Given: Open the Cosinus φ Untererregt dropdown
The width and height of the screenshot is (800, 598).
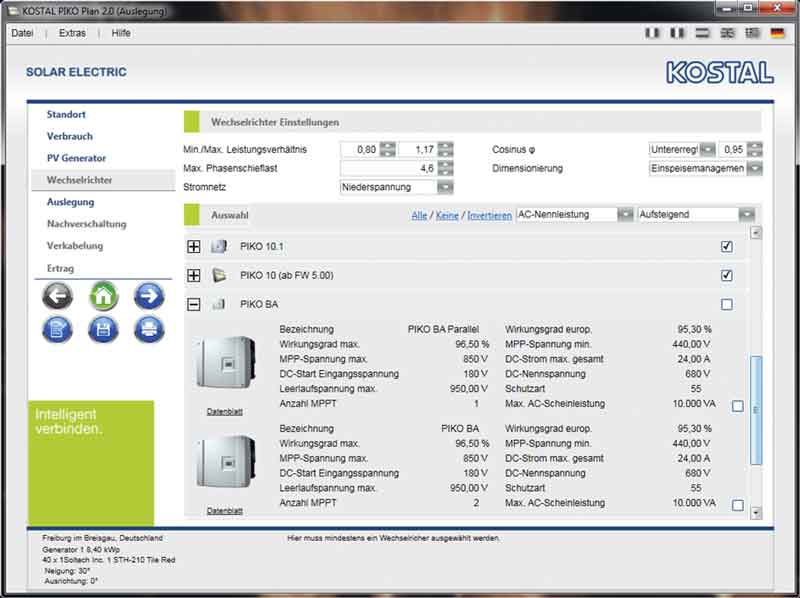Looking at the screenshot, I should (x=682, y=150).
